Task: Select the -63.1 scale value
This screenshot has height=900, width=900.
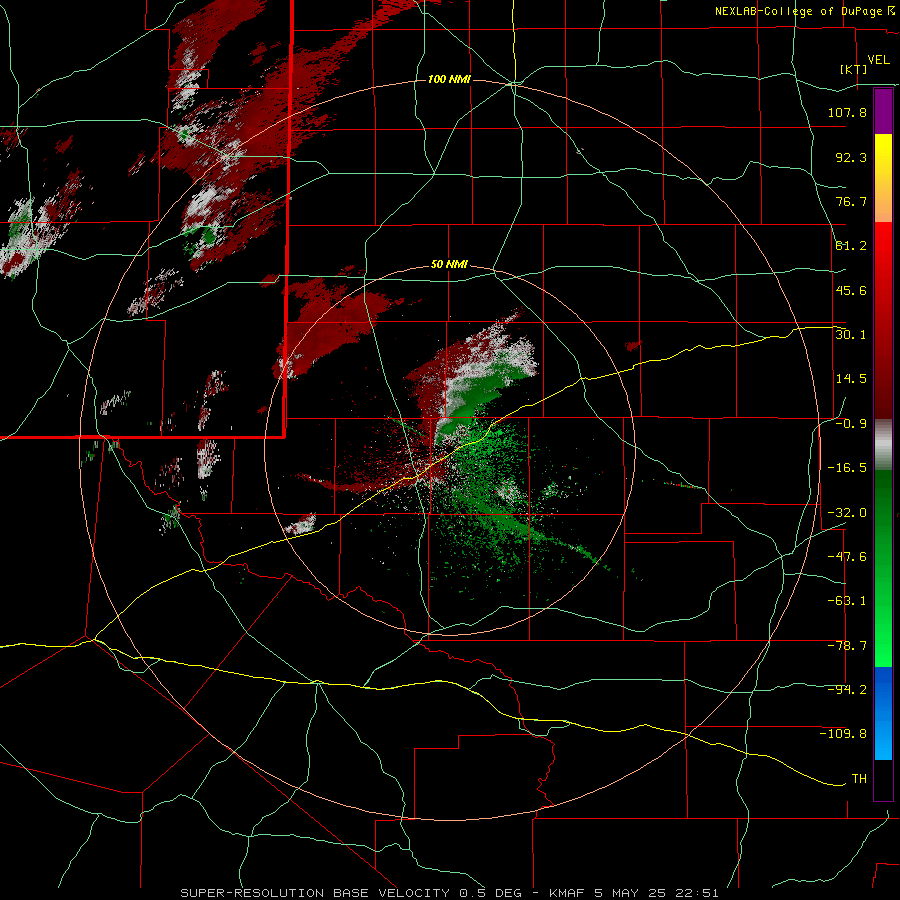Action: point(847,601)
